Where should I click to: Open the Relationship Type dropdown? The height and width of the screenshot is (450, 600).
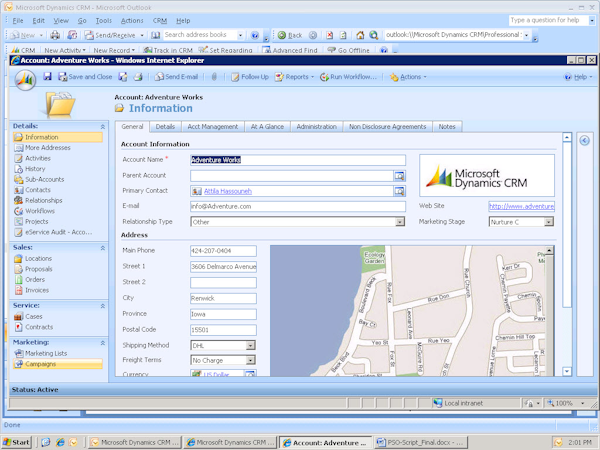[400, 222]
